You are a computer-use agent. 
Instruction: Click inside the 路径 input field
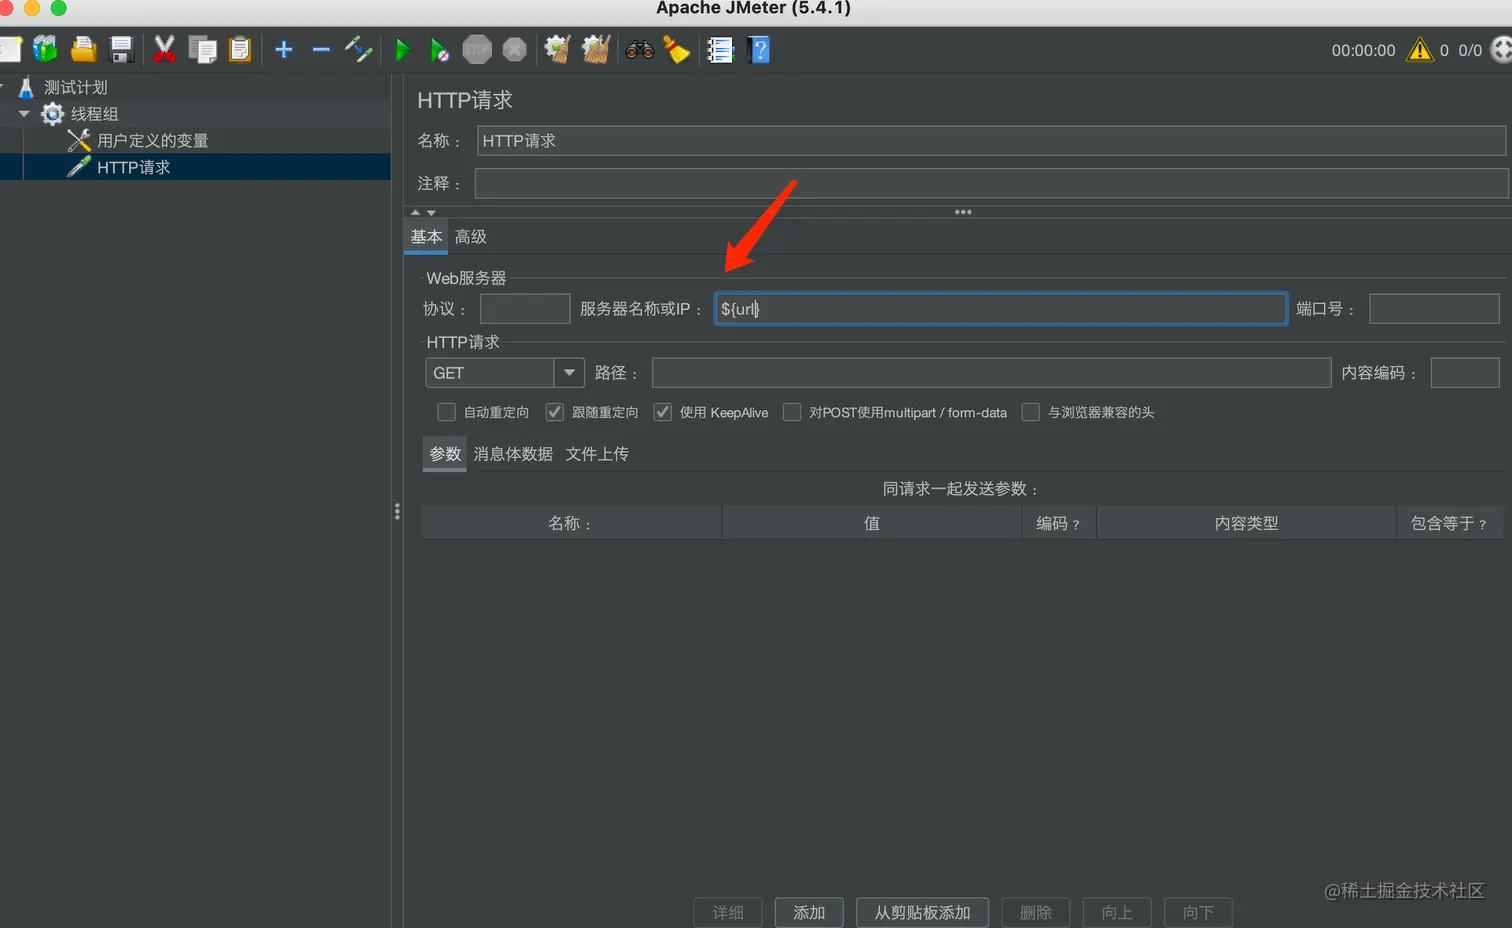(990, 372)
